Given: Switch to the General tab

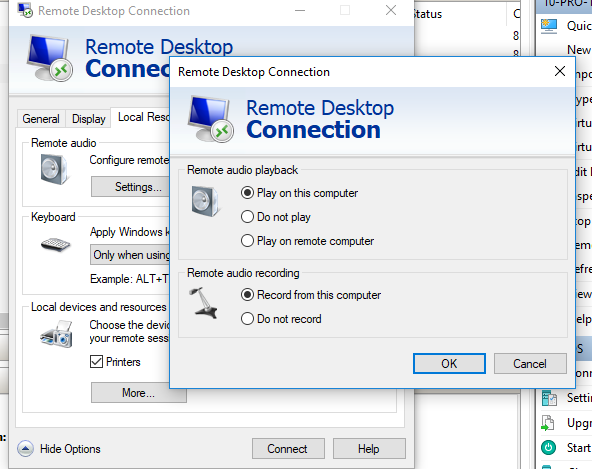Looking at the screenshot, I should tap(41, 119).
